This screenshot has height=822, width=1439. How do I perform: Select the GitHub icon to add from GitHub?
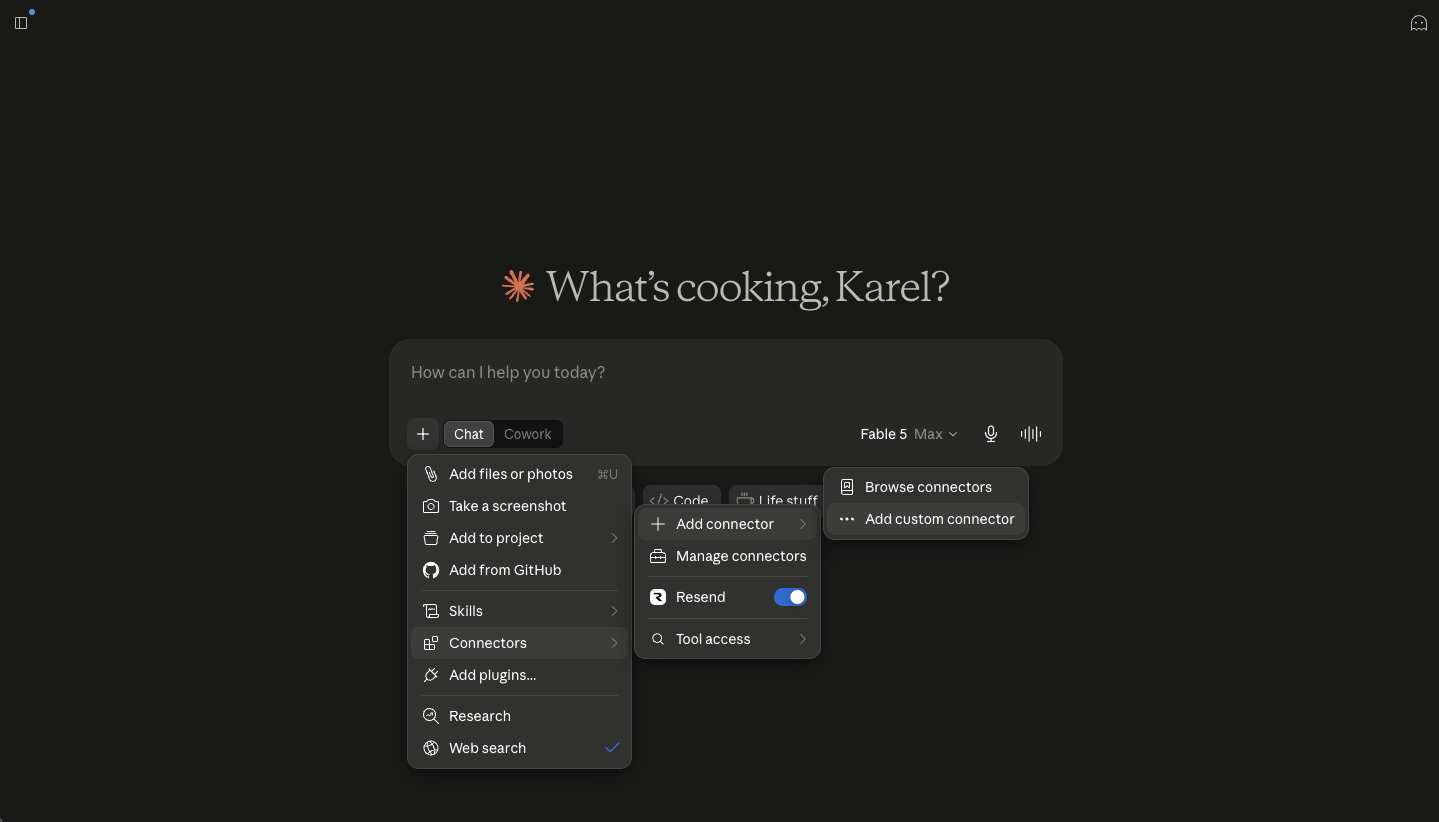(x=431, y=570)
